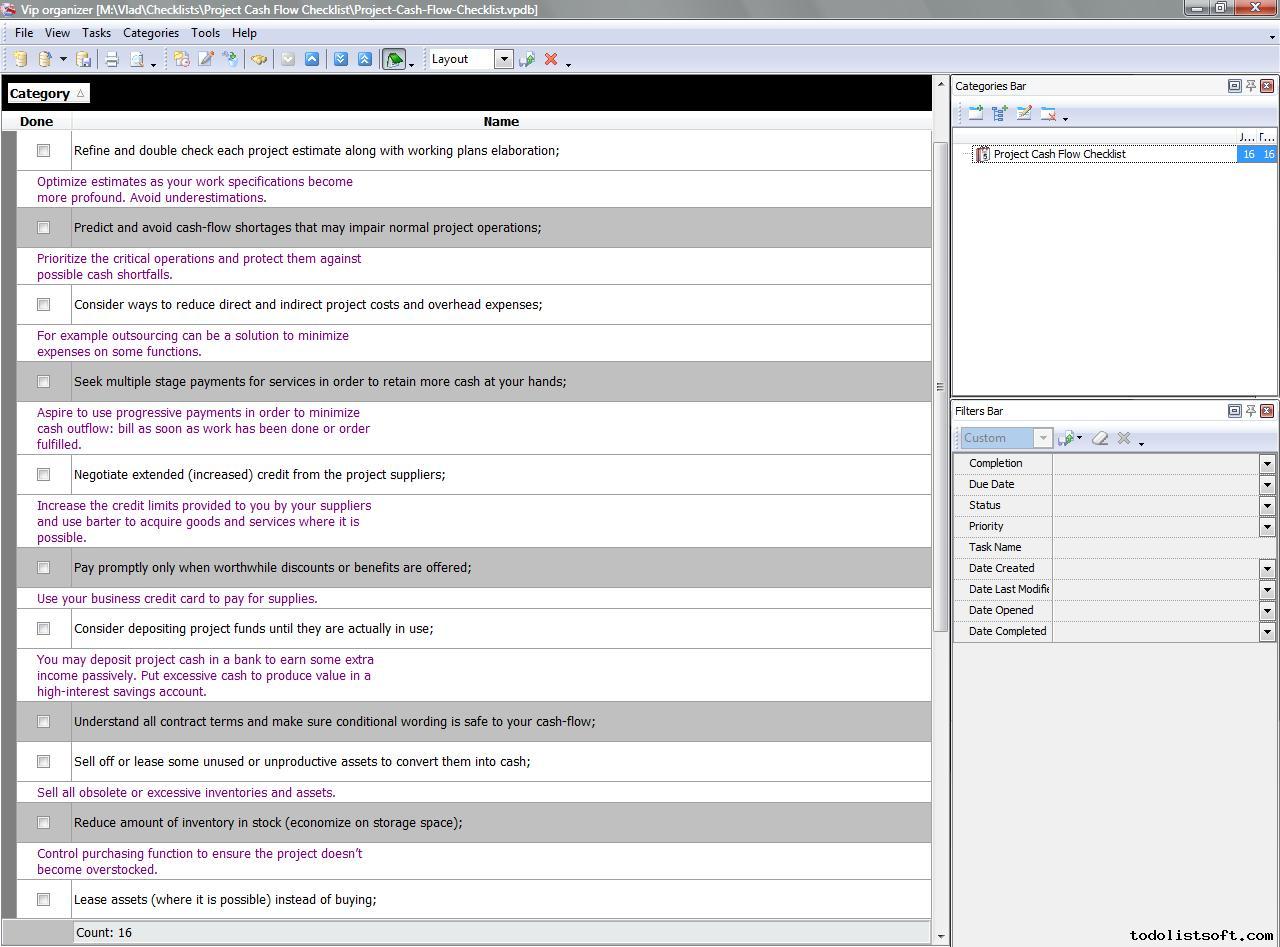Mark 'Lease assets instead of buying' done
The height and width of the screenshot is (947, 1280).
(43, 900)
